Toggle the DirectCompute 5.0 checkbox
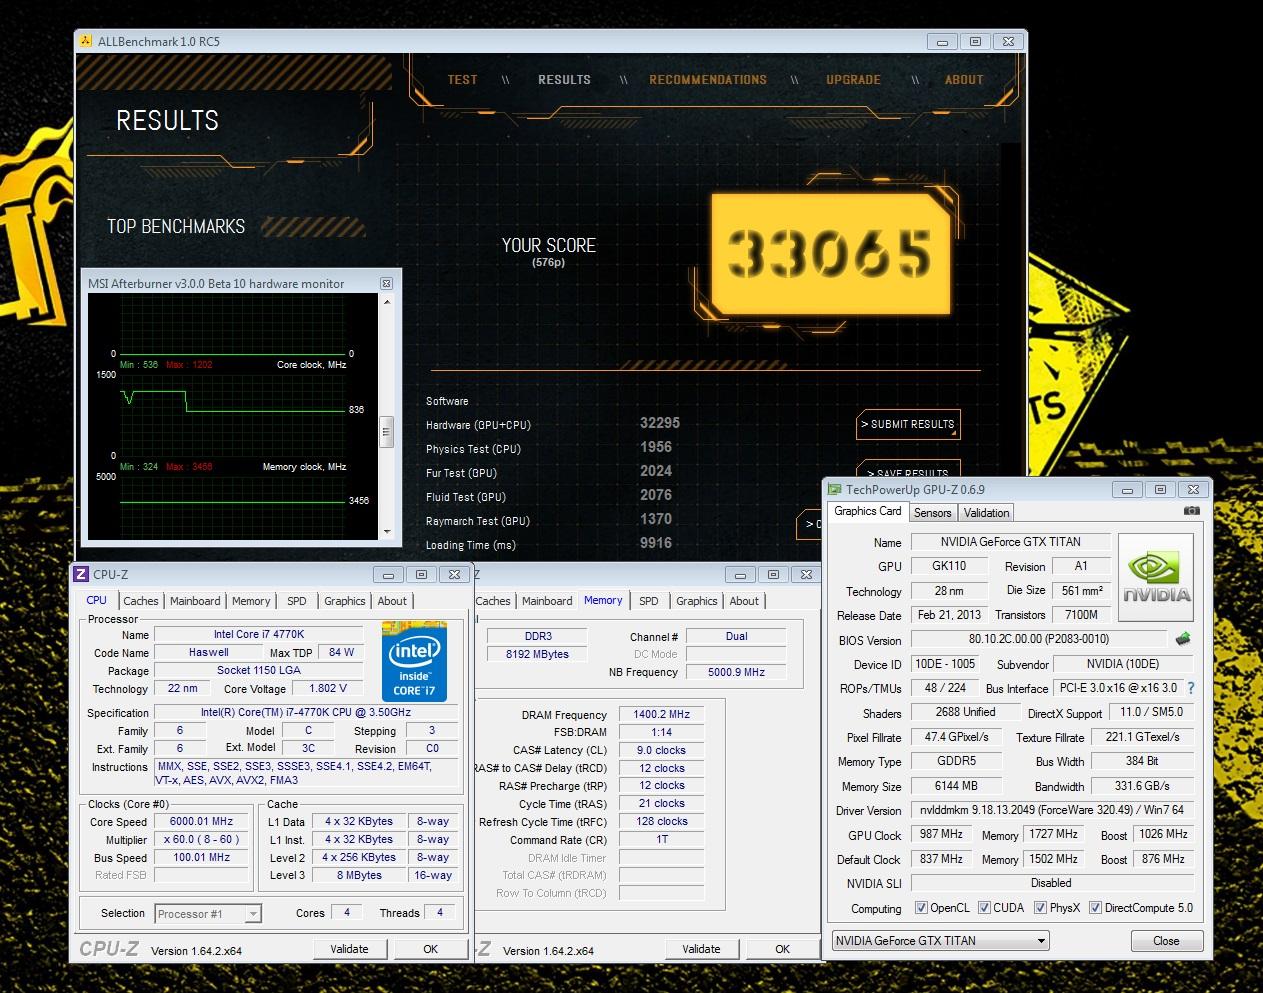 tap(1095, 908)
